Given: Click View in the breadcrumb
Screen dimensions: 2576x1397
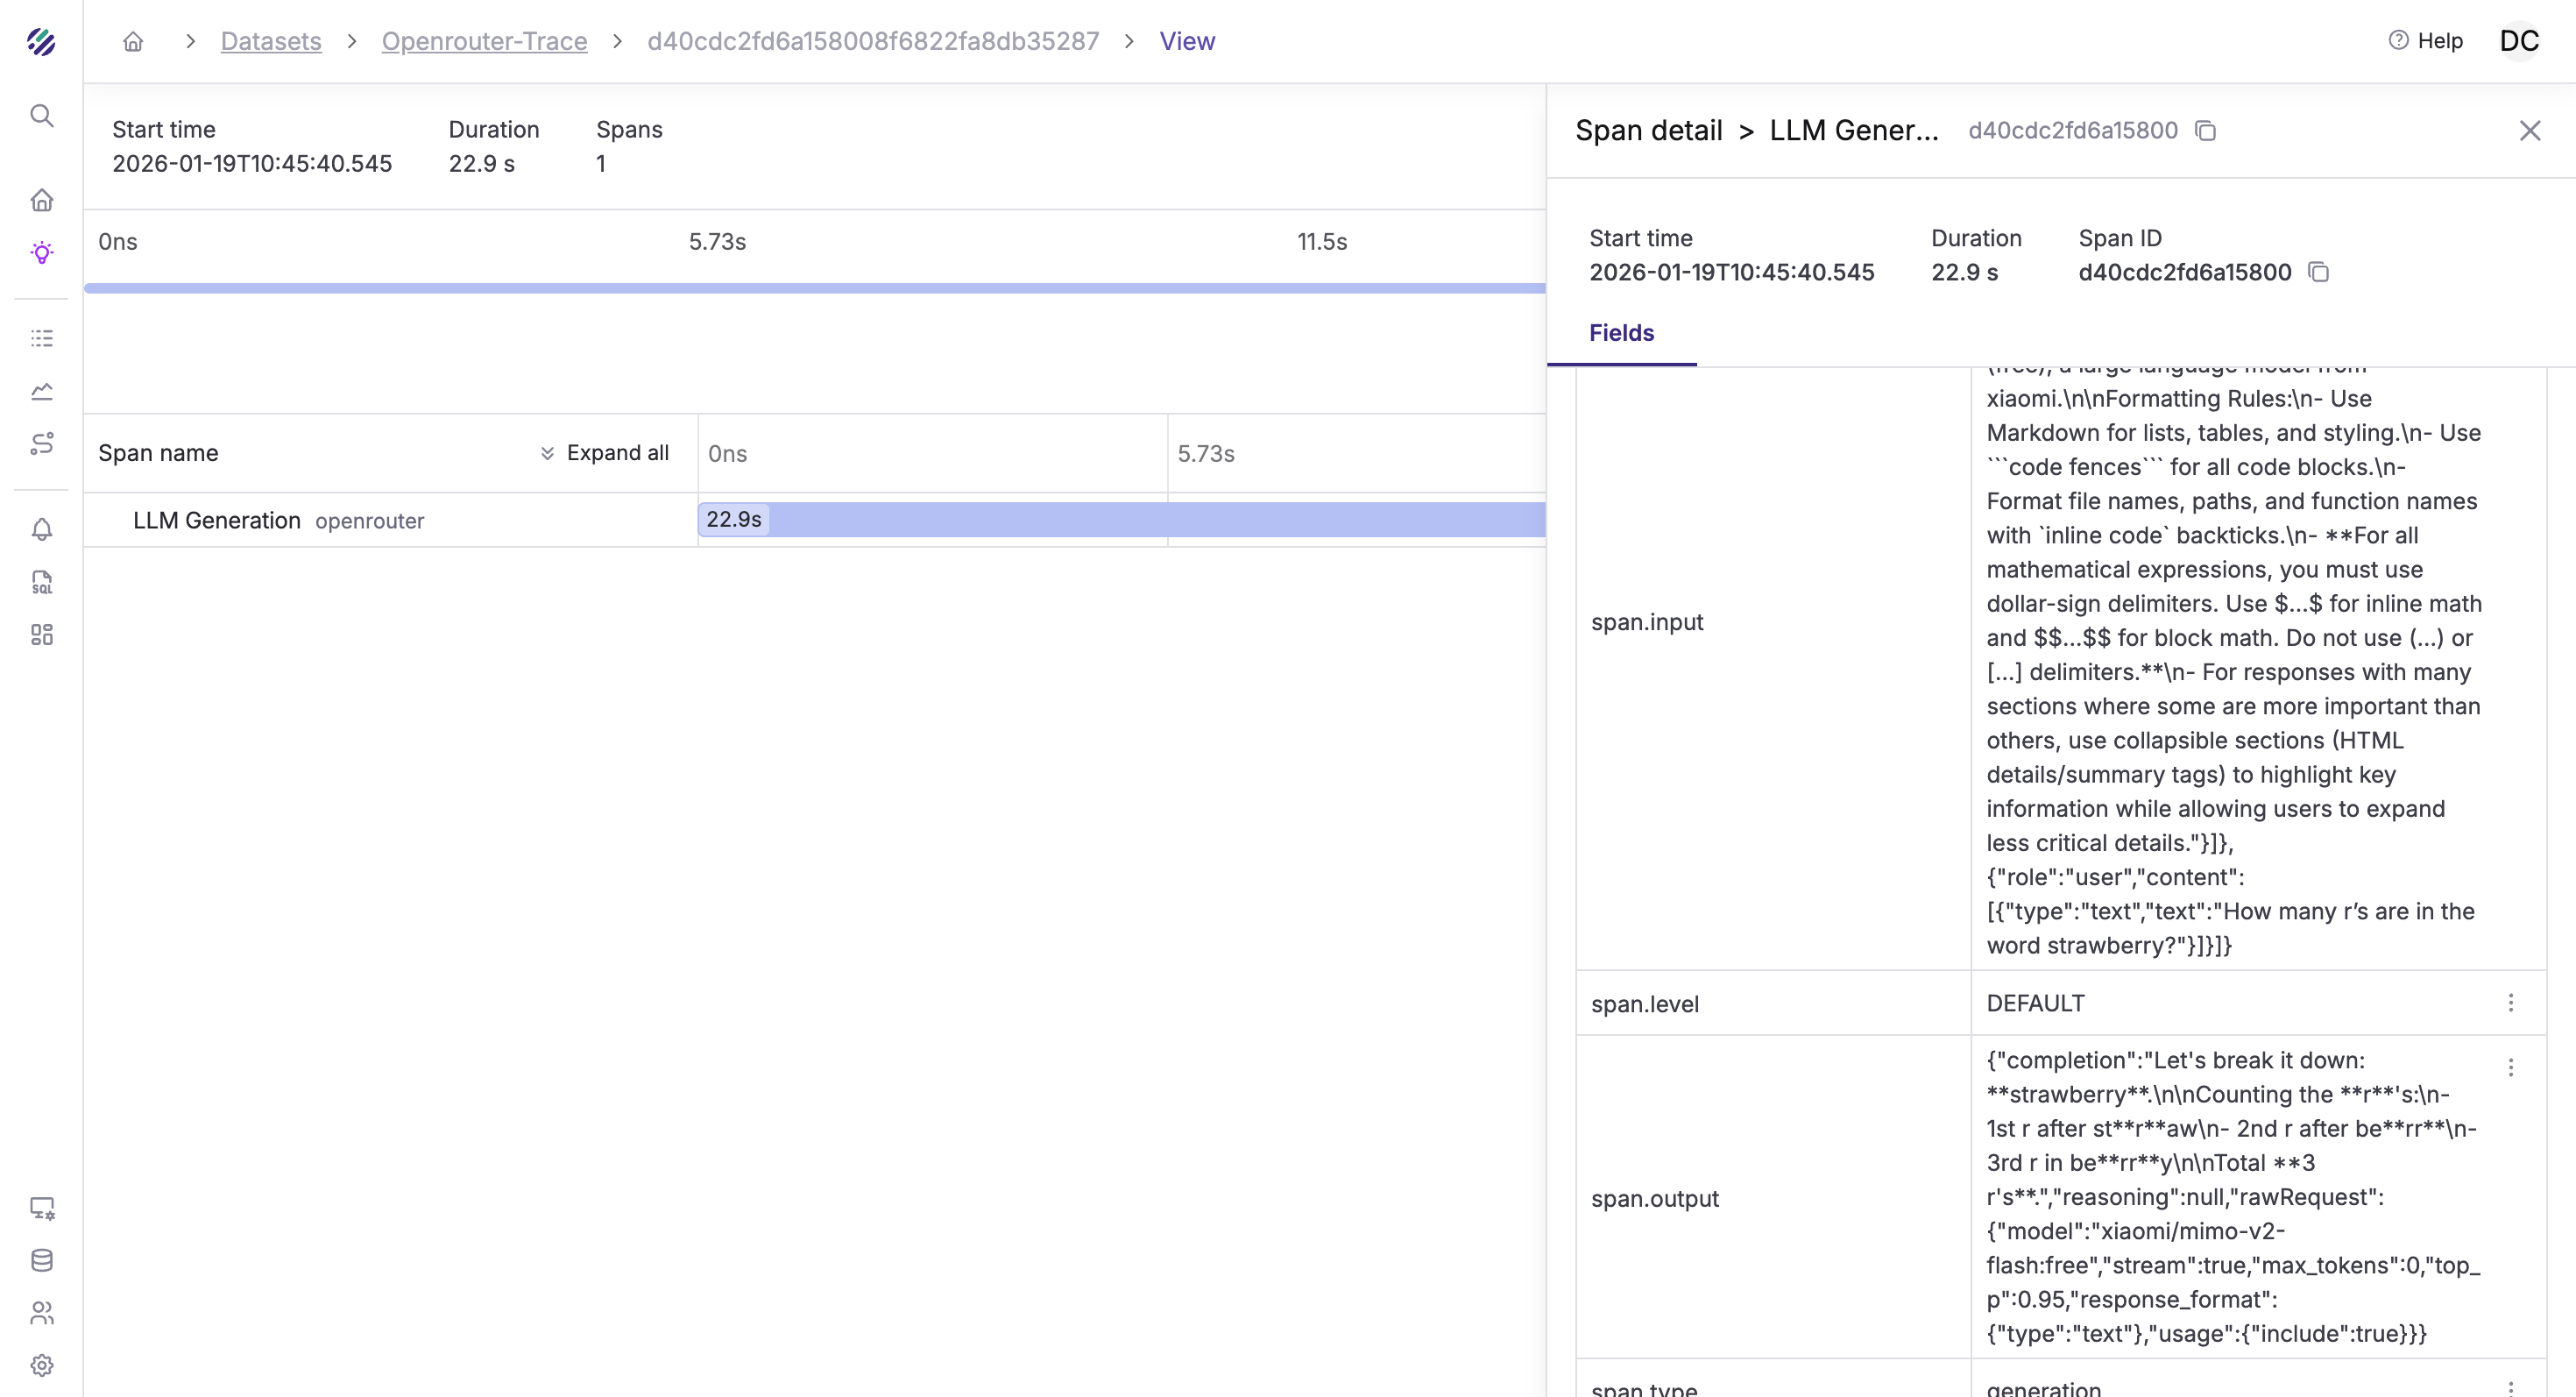Looking at the screenshot, I should click(1187, 41).
